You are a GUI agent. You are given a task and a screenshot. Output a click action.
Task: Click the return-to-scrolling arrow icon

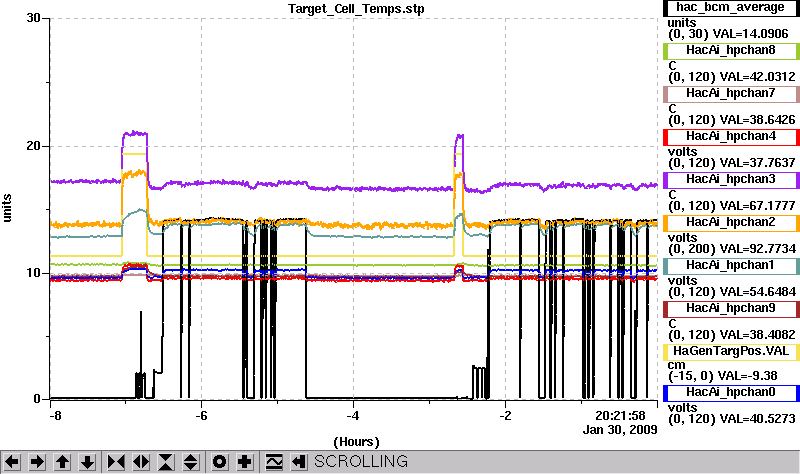pos(299,462)
